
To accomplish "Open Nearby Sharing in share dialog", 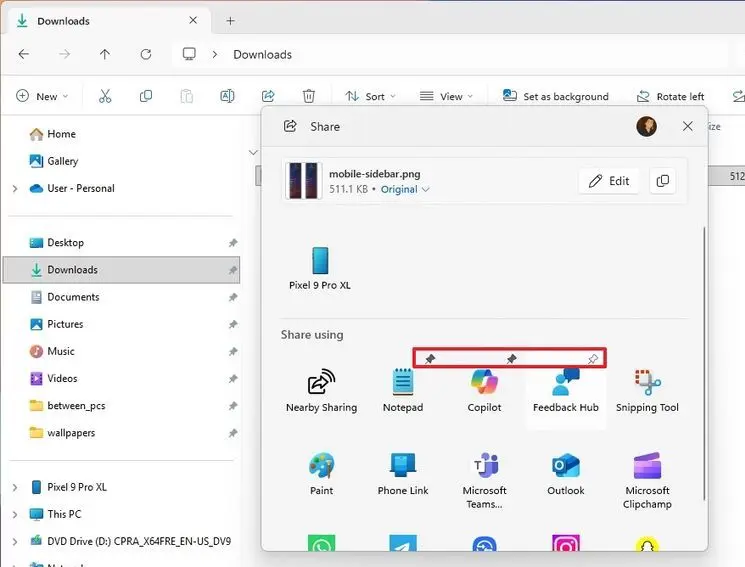I will click(321, 390).
